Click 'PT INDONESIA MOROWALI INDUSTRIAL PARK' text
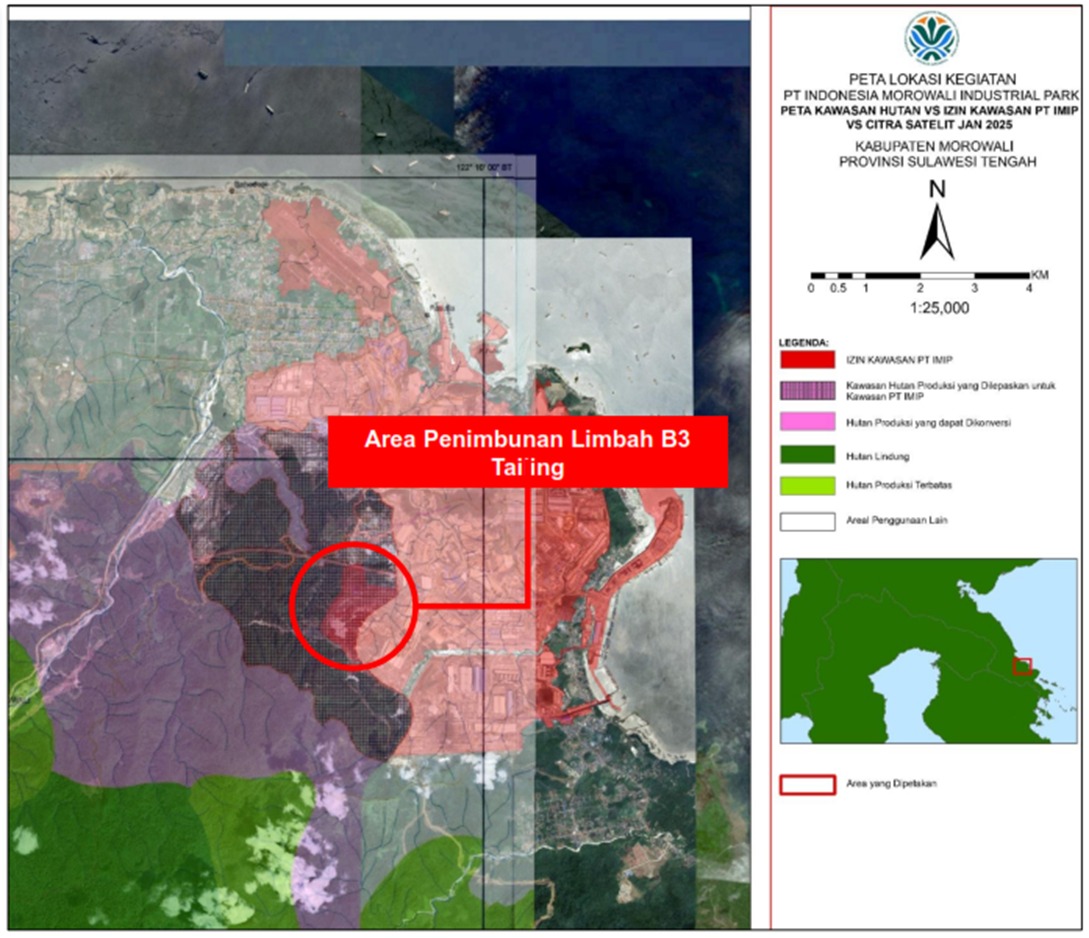 931,95
